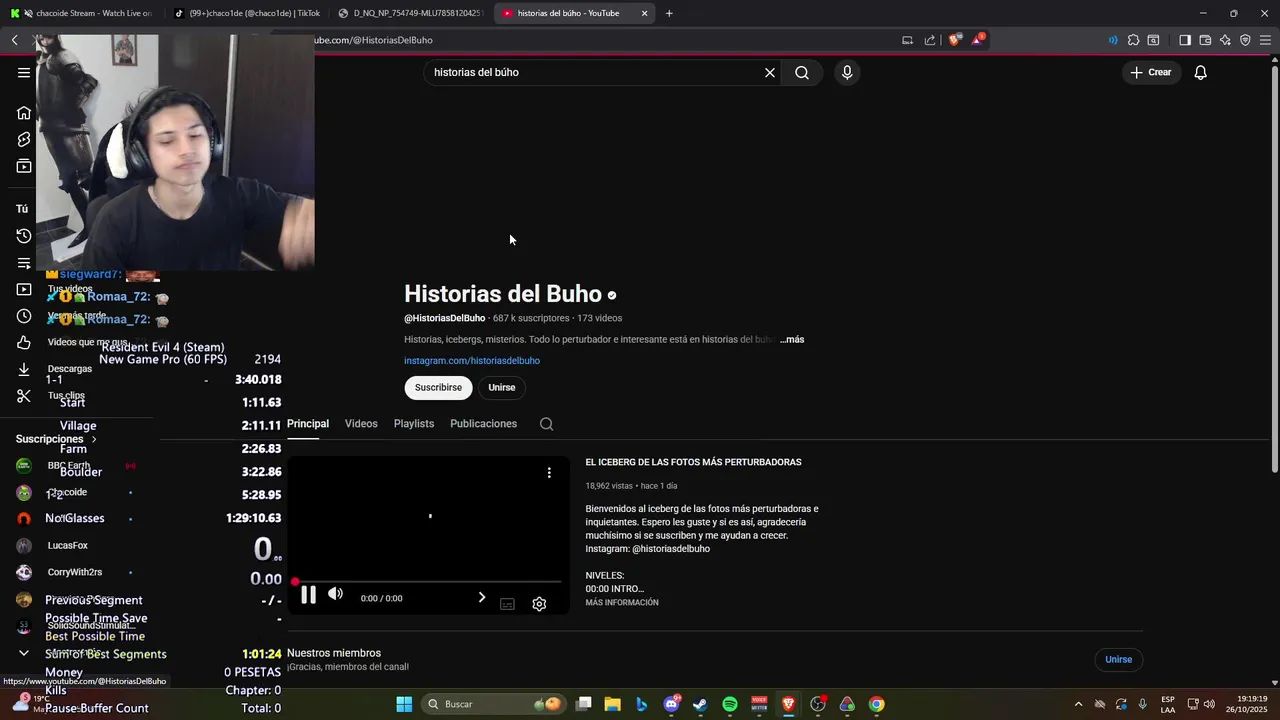
Task: Open browser extensions puzzle icon
Action: point(1133,40)
